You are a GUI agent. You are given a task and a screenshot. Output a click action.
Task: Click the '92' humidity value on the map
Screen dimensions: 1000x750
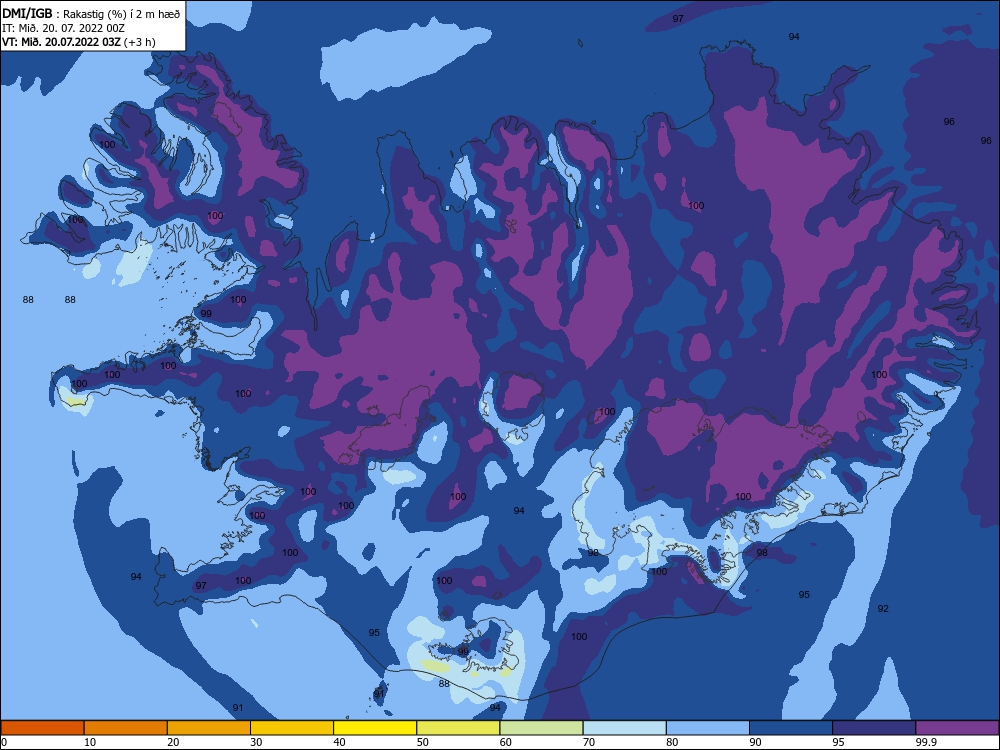click(x=883, y=608)
